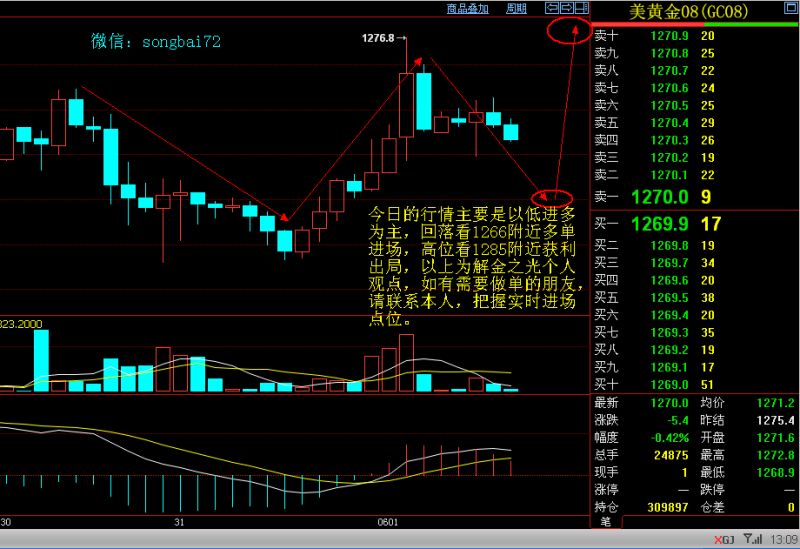The height and width of the screenshot is (549, 800).
Task: Click the clock showing 13:09
Action: point(784,539)
